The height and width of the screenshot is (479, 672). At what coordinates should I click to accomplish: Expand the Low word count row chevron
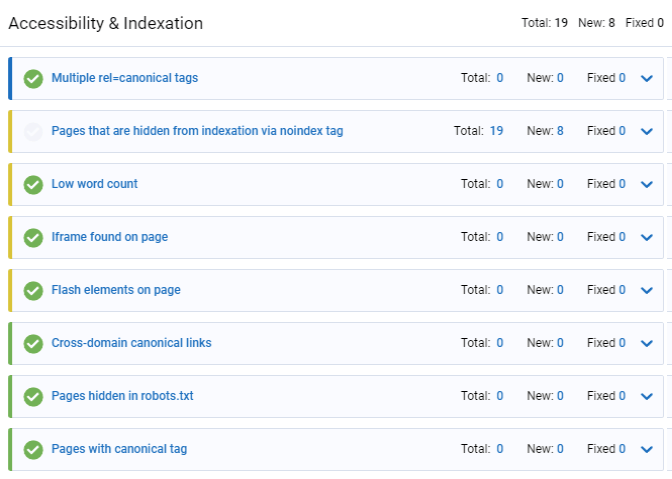point(647,185)
